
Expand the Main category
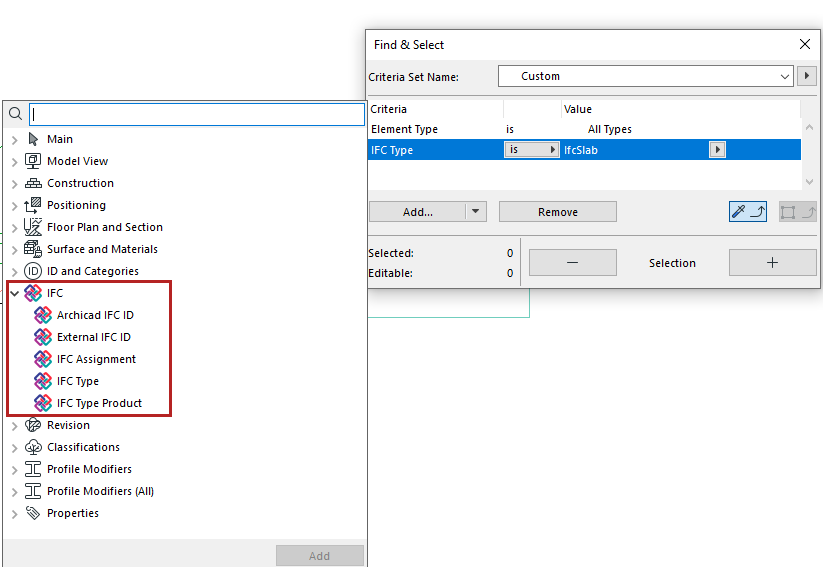[x=15, y=140]
